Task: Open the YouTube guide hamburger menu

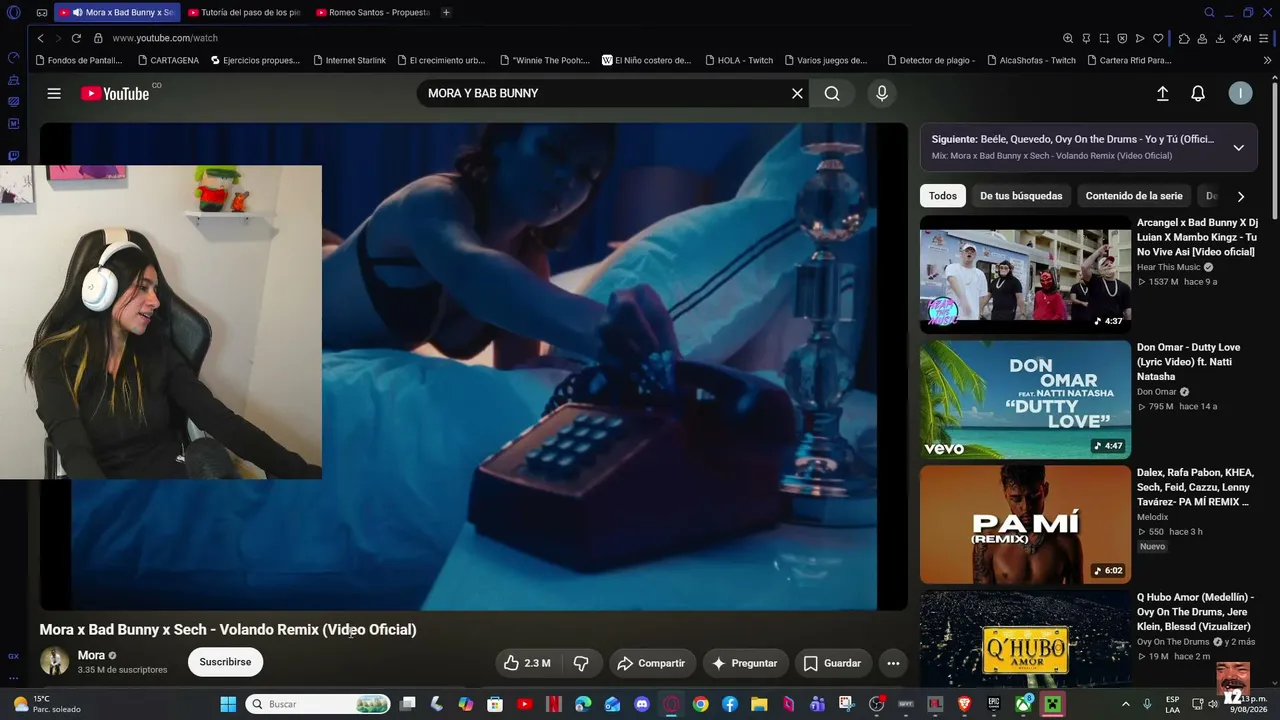Action: pos(54,93)
